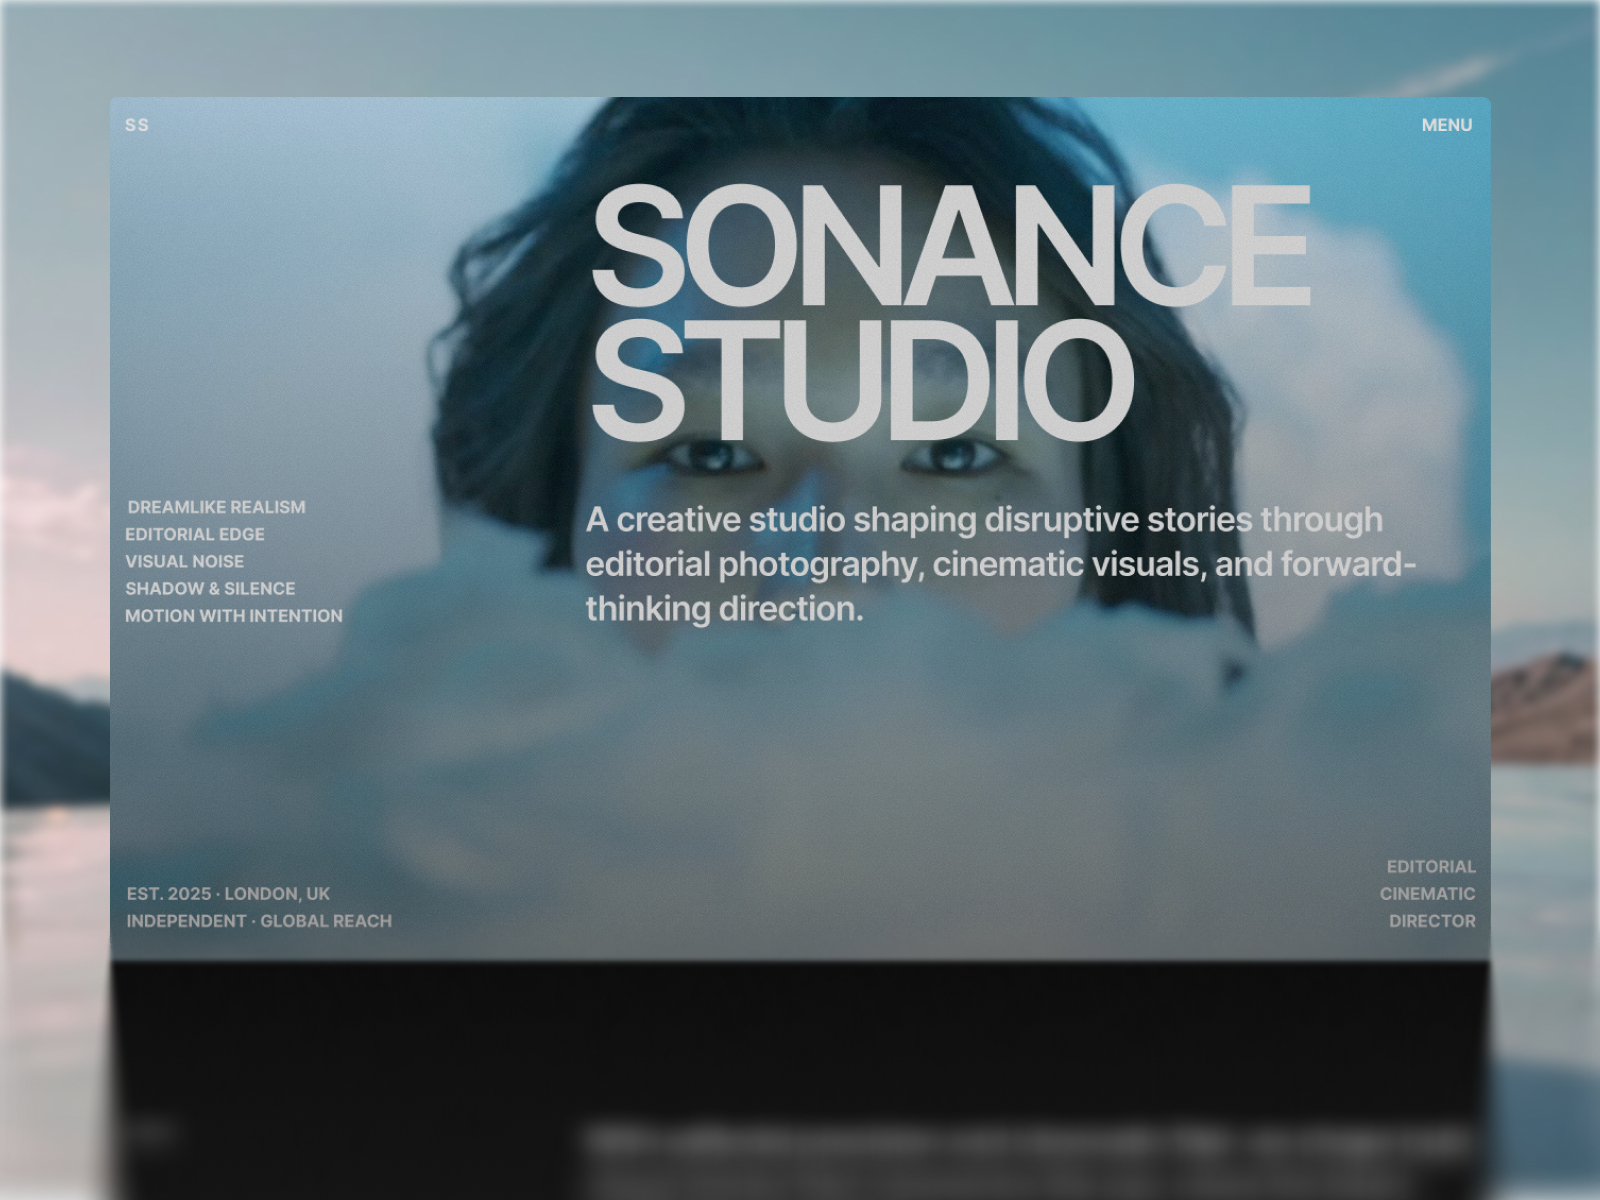Click the EDITORIAL label at bottom right

tap(1430, 866)
